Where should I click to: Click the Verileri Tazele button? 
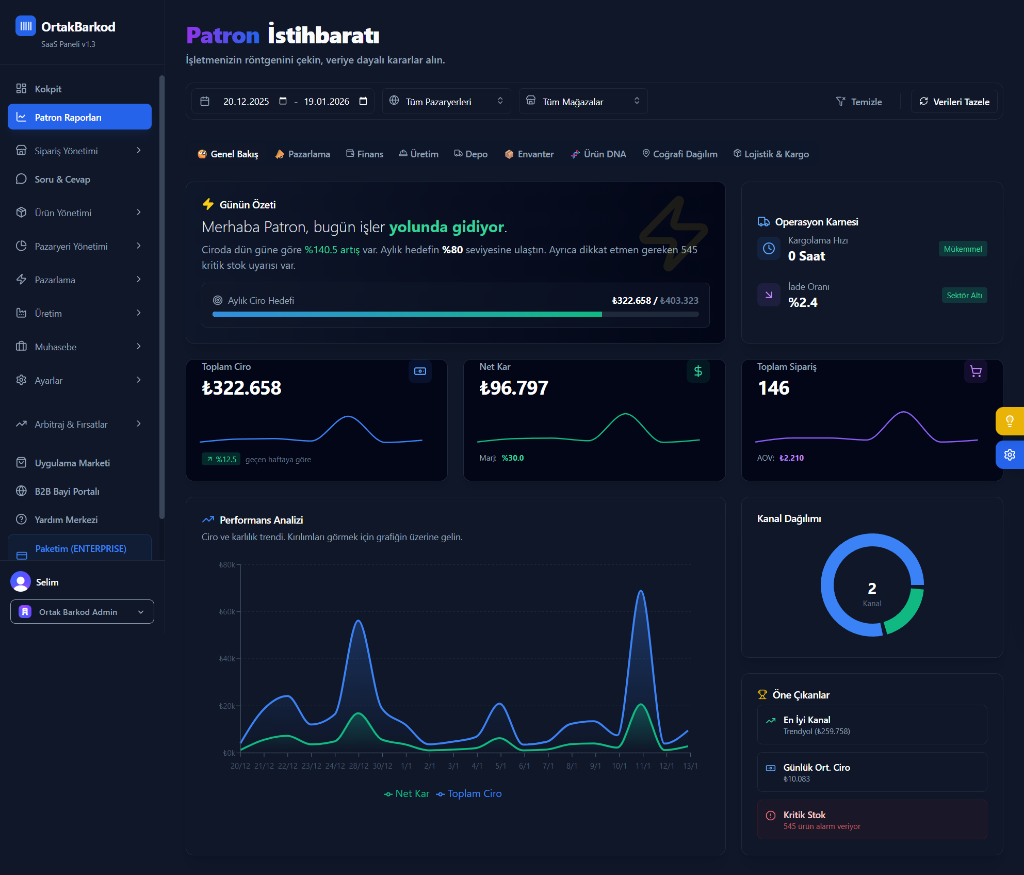tap(954, 102)
